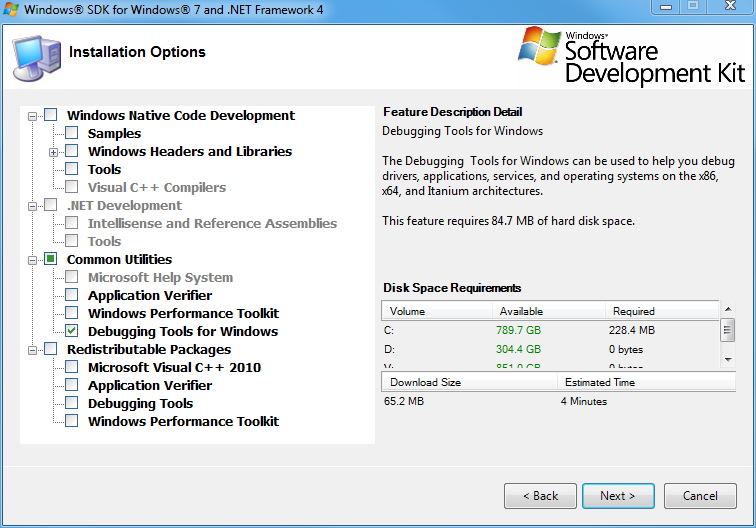Select the Visual C++ Compilers label
The width and height of the screenshot is (756, 528).
(x=157, y=187)
